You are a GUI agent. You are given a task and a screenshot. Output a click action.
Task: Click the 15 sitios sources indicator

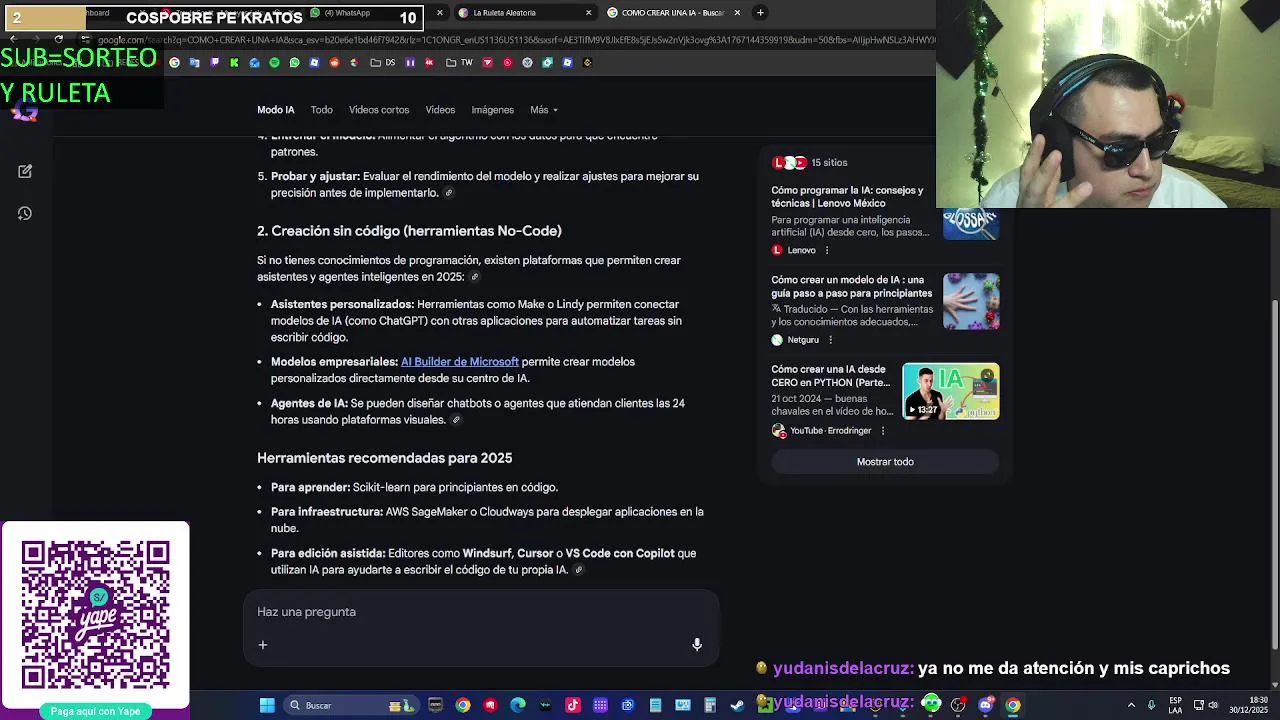pos(810,162)
